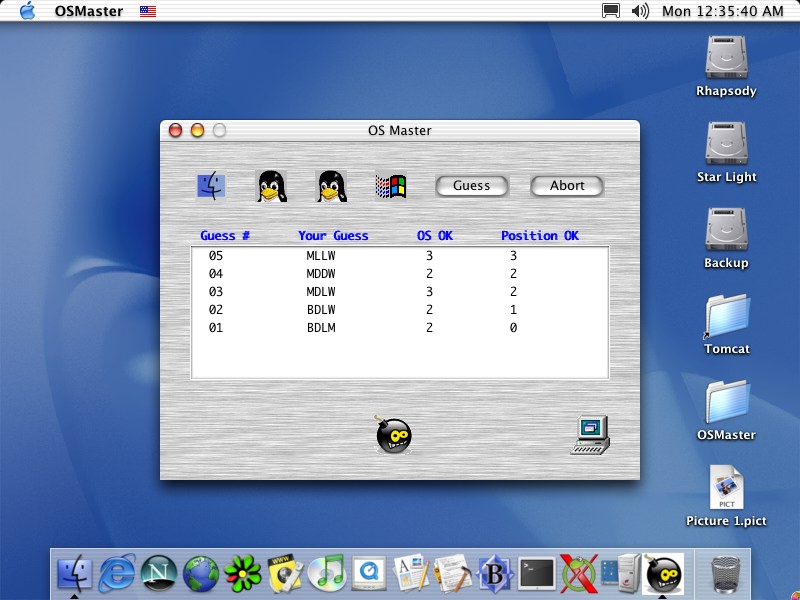Select guess row 05 MLLW
This screenshot has width=800, height=600.
click(x=399, y=256)
